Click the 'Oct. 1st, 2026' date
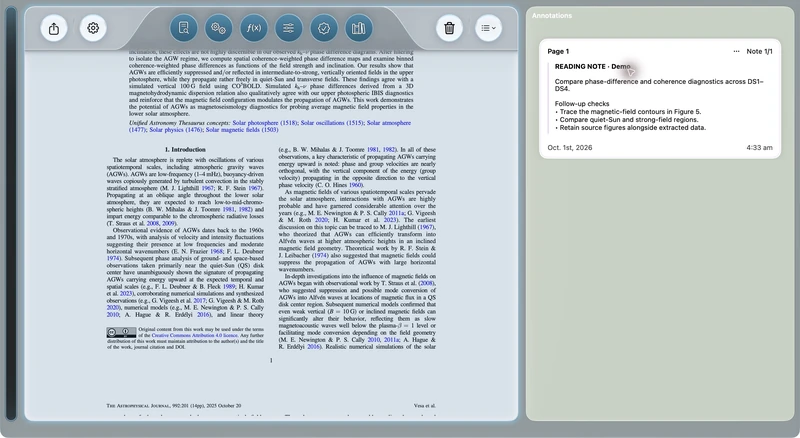Screen dimensions: 800x438 (570, 148)
